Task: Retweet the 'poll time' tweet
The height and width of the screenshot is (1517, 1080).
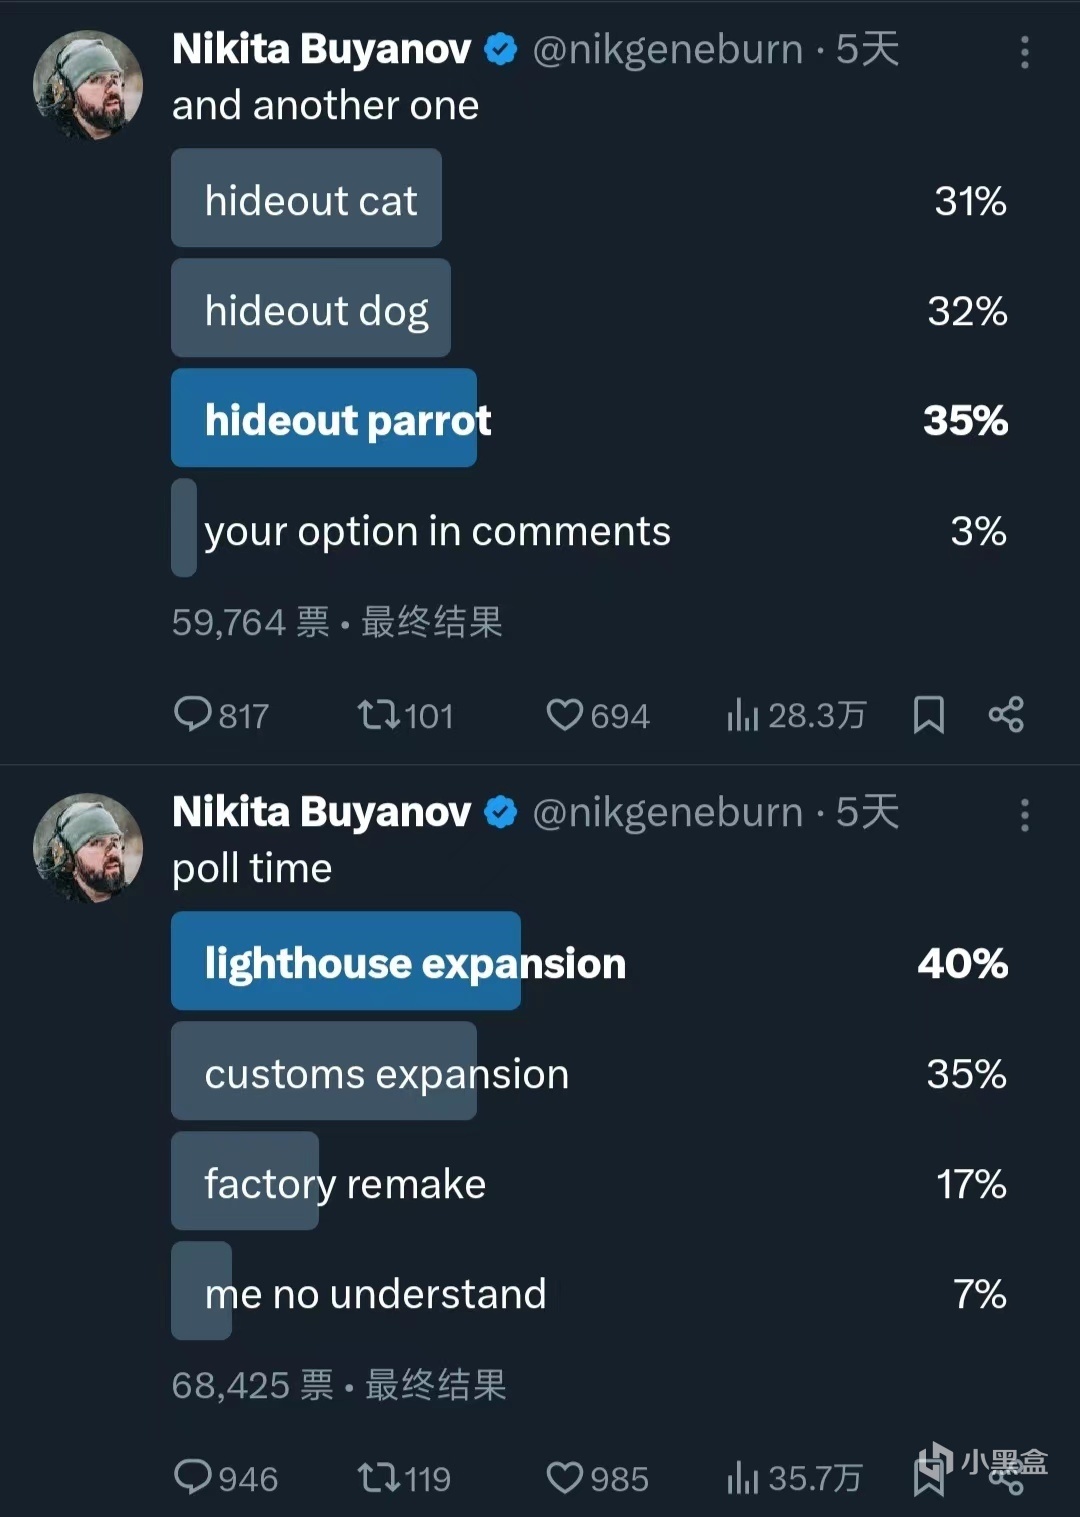Action: point(404,1478)
